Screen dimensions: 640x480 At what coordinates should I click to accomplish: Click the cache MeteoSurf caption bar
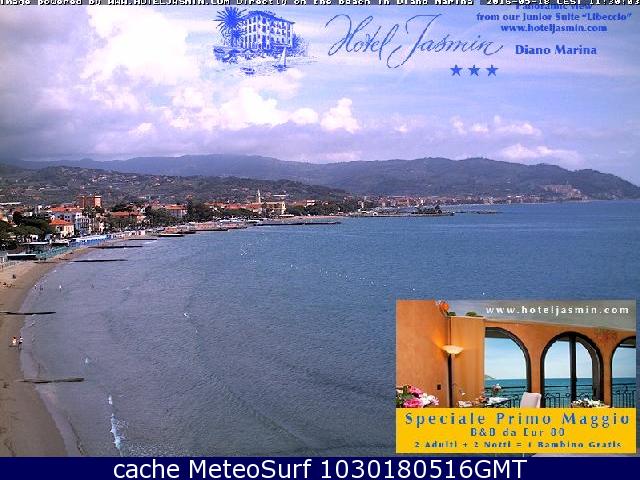point(320,469)
